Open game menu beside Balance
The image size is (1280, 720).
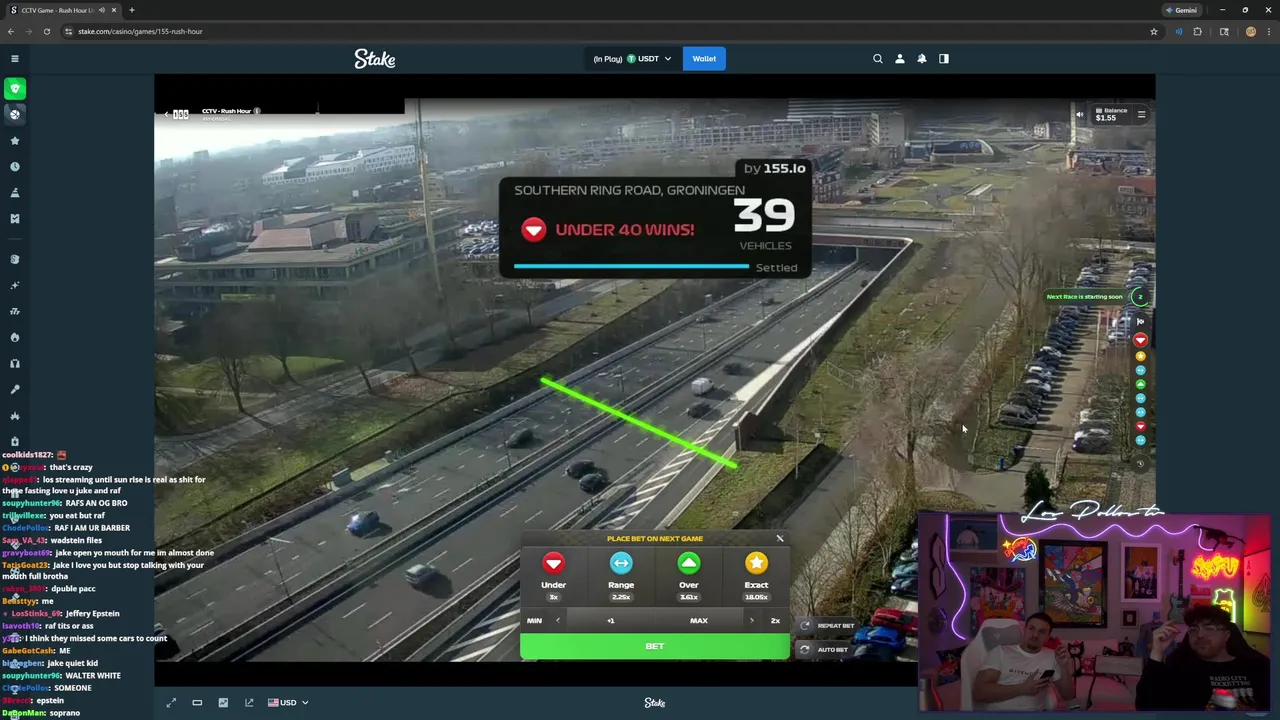[1141, 115]
